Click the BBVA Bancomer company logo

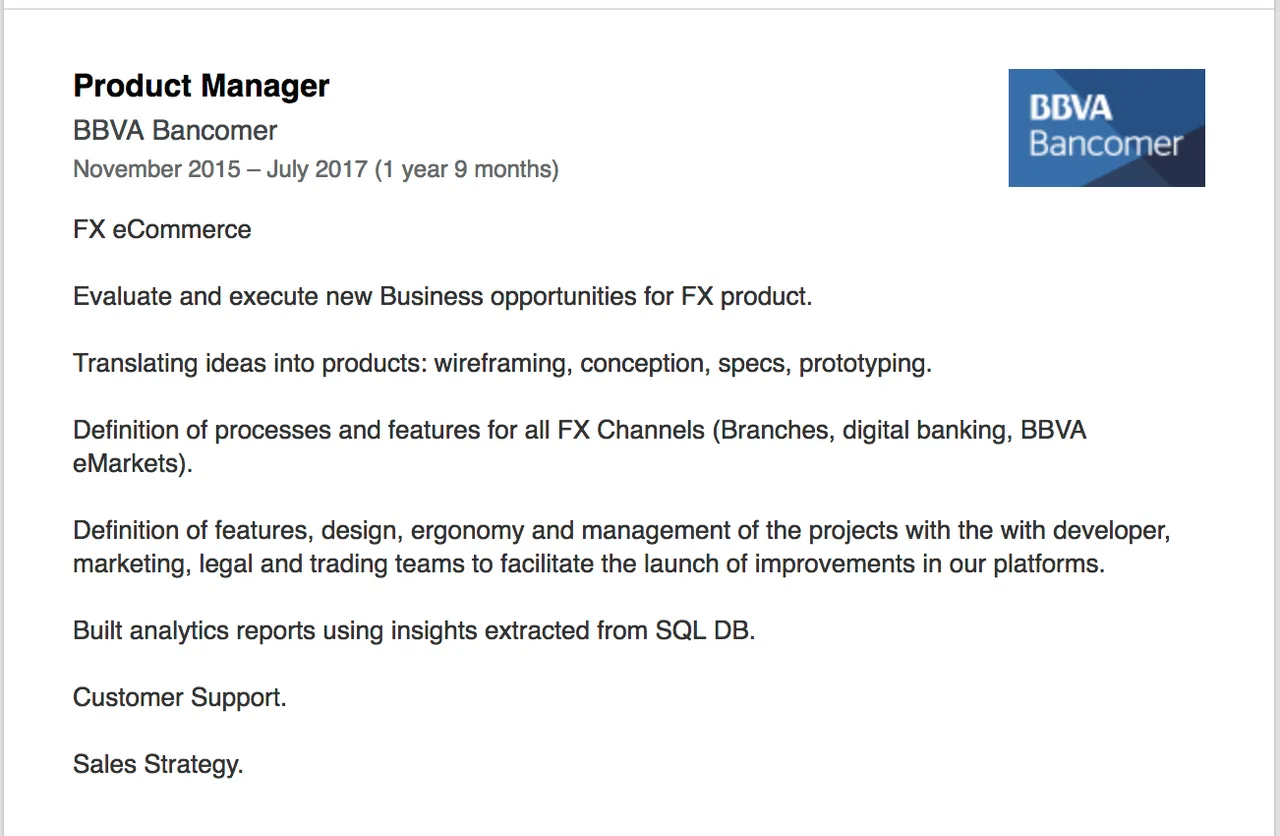pos(1106,128)
